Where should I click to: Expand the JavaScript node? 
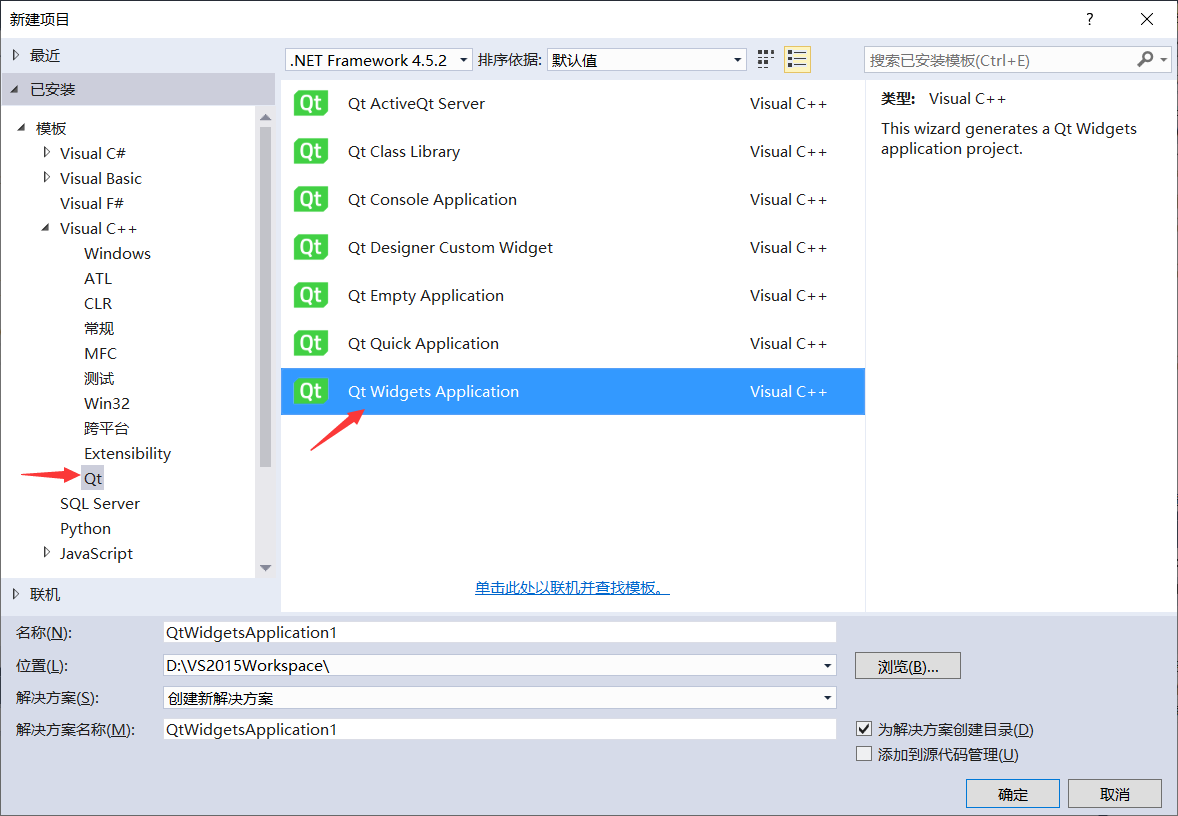click(x=47, y=552)
